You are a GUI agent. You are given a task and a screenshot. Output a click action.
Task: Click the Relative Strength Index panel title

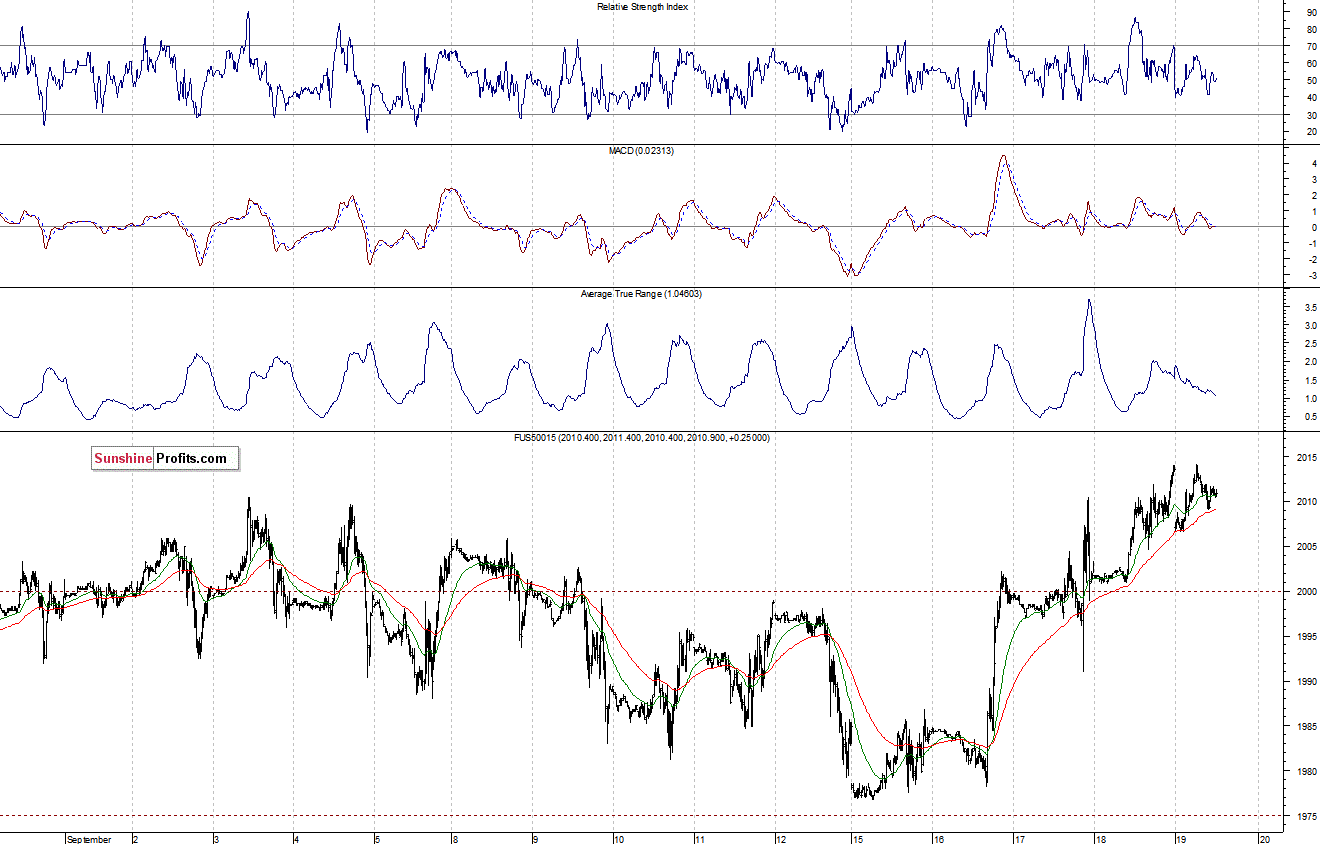(x=642, y=7)
